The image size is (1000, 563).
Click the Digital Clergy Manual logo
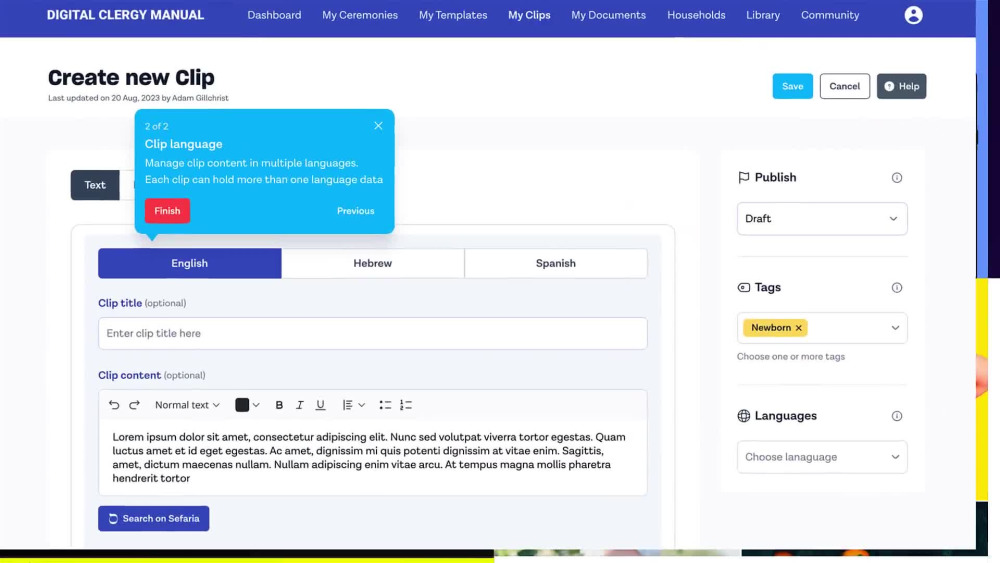tap(126, 15)
